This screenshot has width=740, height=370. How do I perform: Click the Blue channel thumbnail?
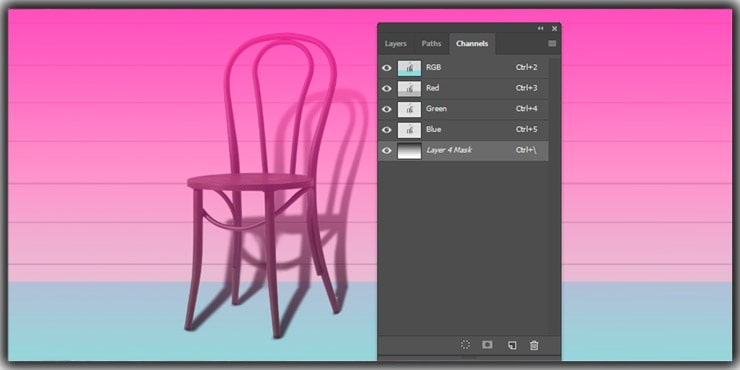pos(409,130)
